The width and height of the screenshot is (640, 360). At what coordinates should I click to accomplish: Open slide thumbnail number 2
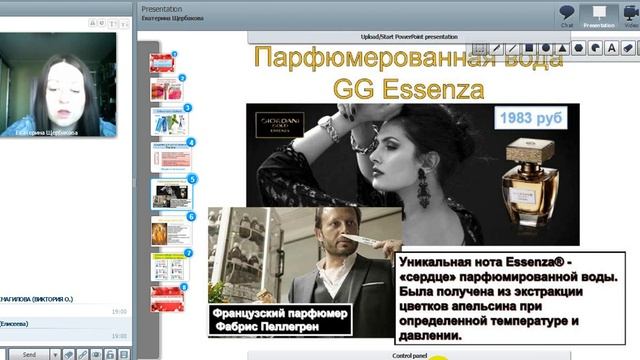[x=166, y=89]
